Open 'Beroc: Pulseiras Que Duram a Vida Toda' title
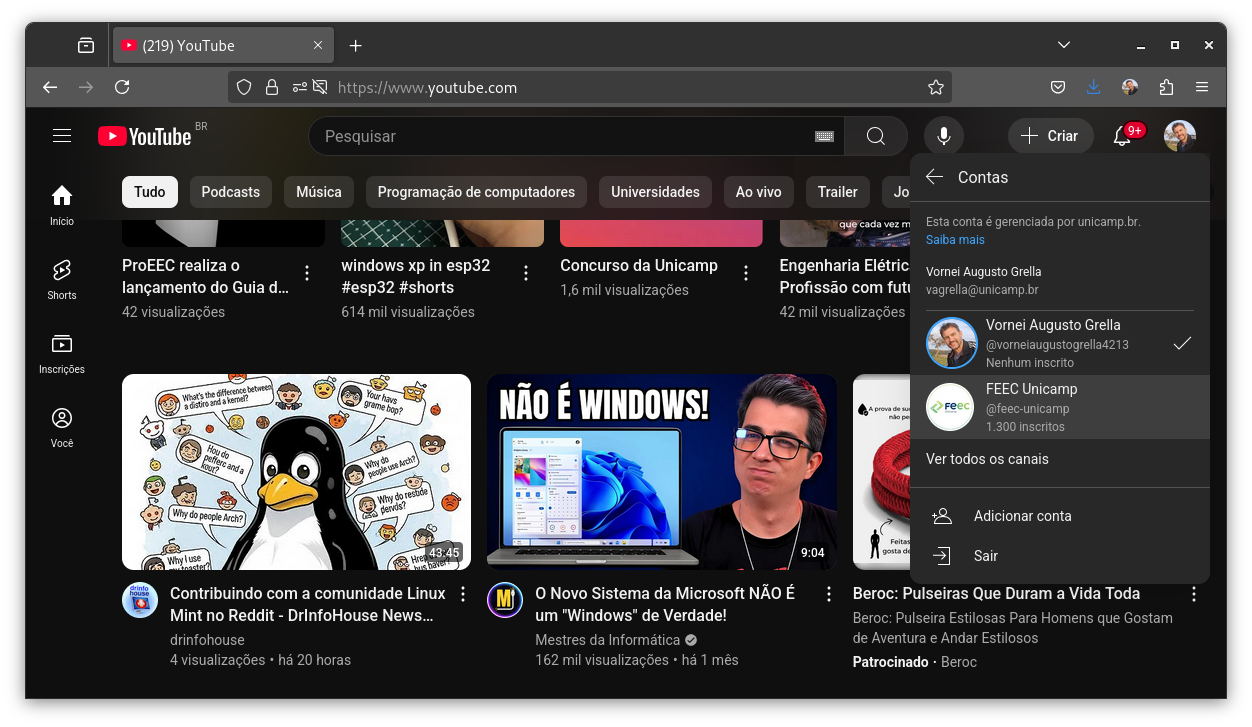Image resolution: width=1252 pixels, height=727 pixels. click(996, 594)
